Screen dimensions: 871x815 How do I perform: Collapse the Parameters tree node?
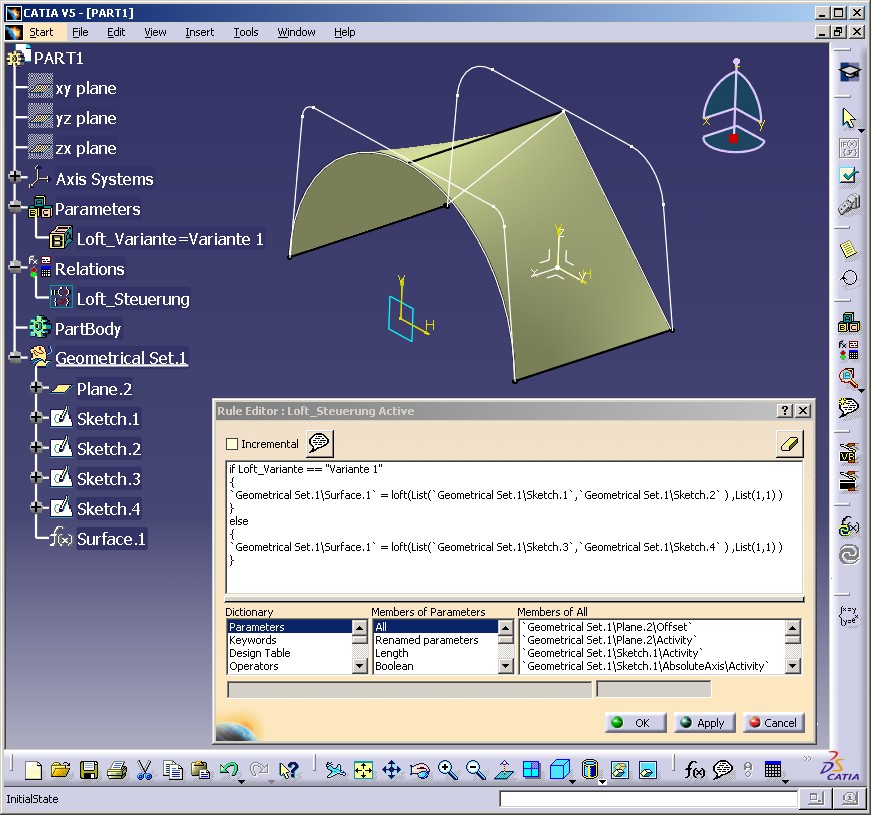click(x=15, y=208)
